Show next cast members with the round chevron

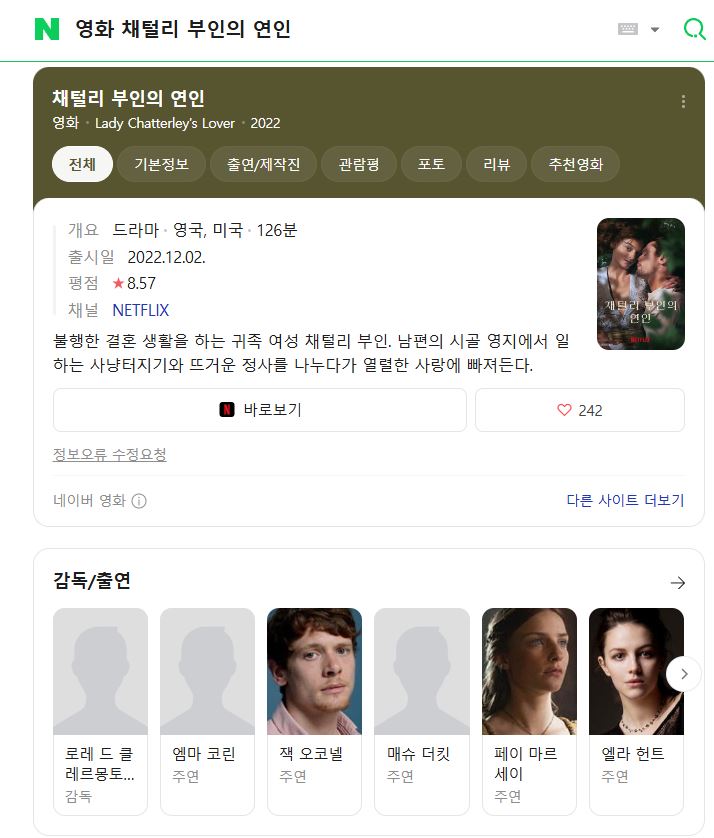click(684, 674)
